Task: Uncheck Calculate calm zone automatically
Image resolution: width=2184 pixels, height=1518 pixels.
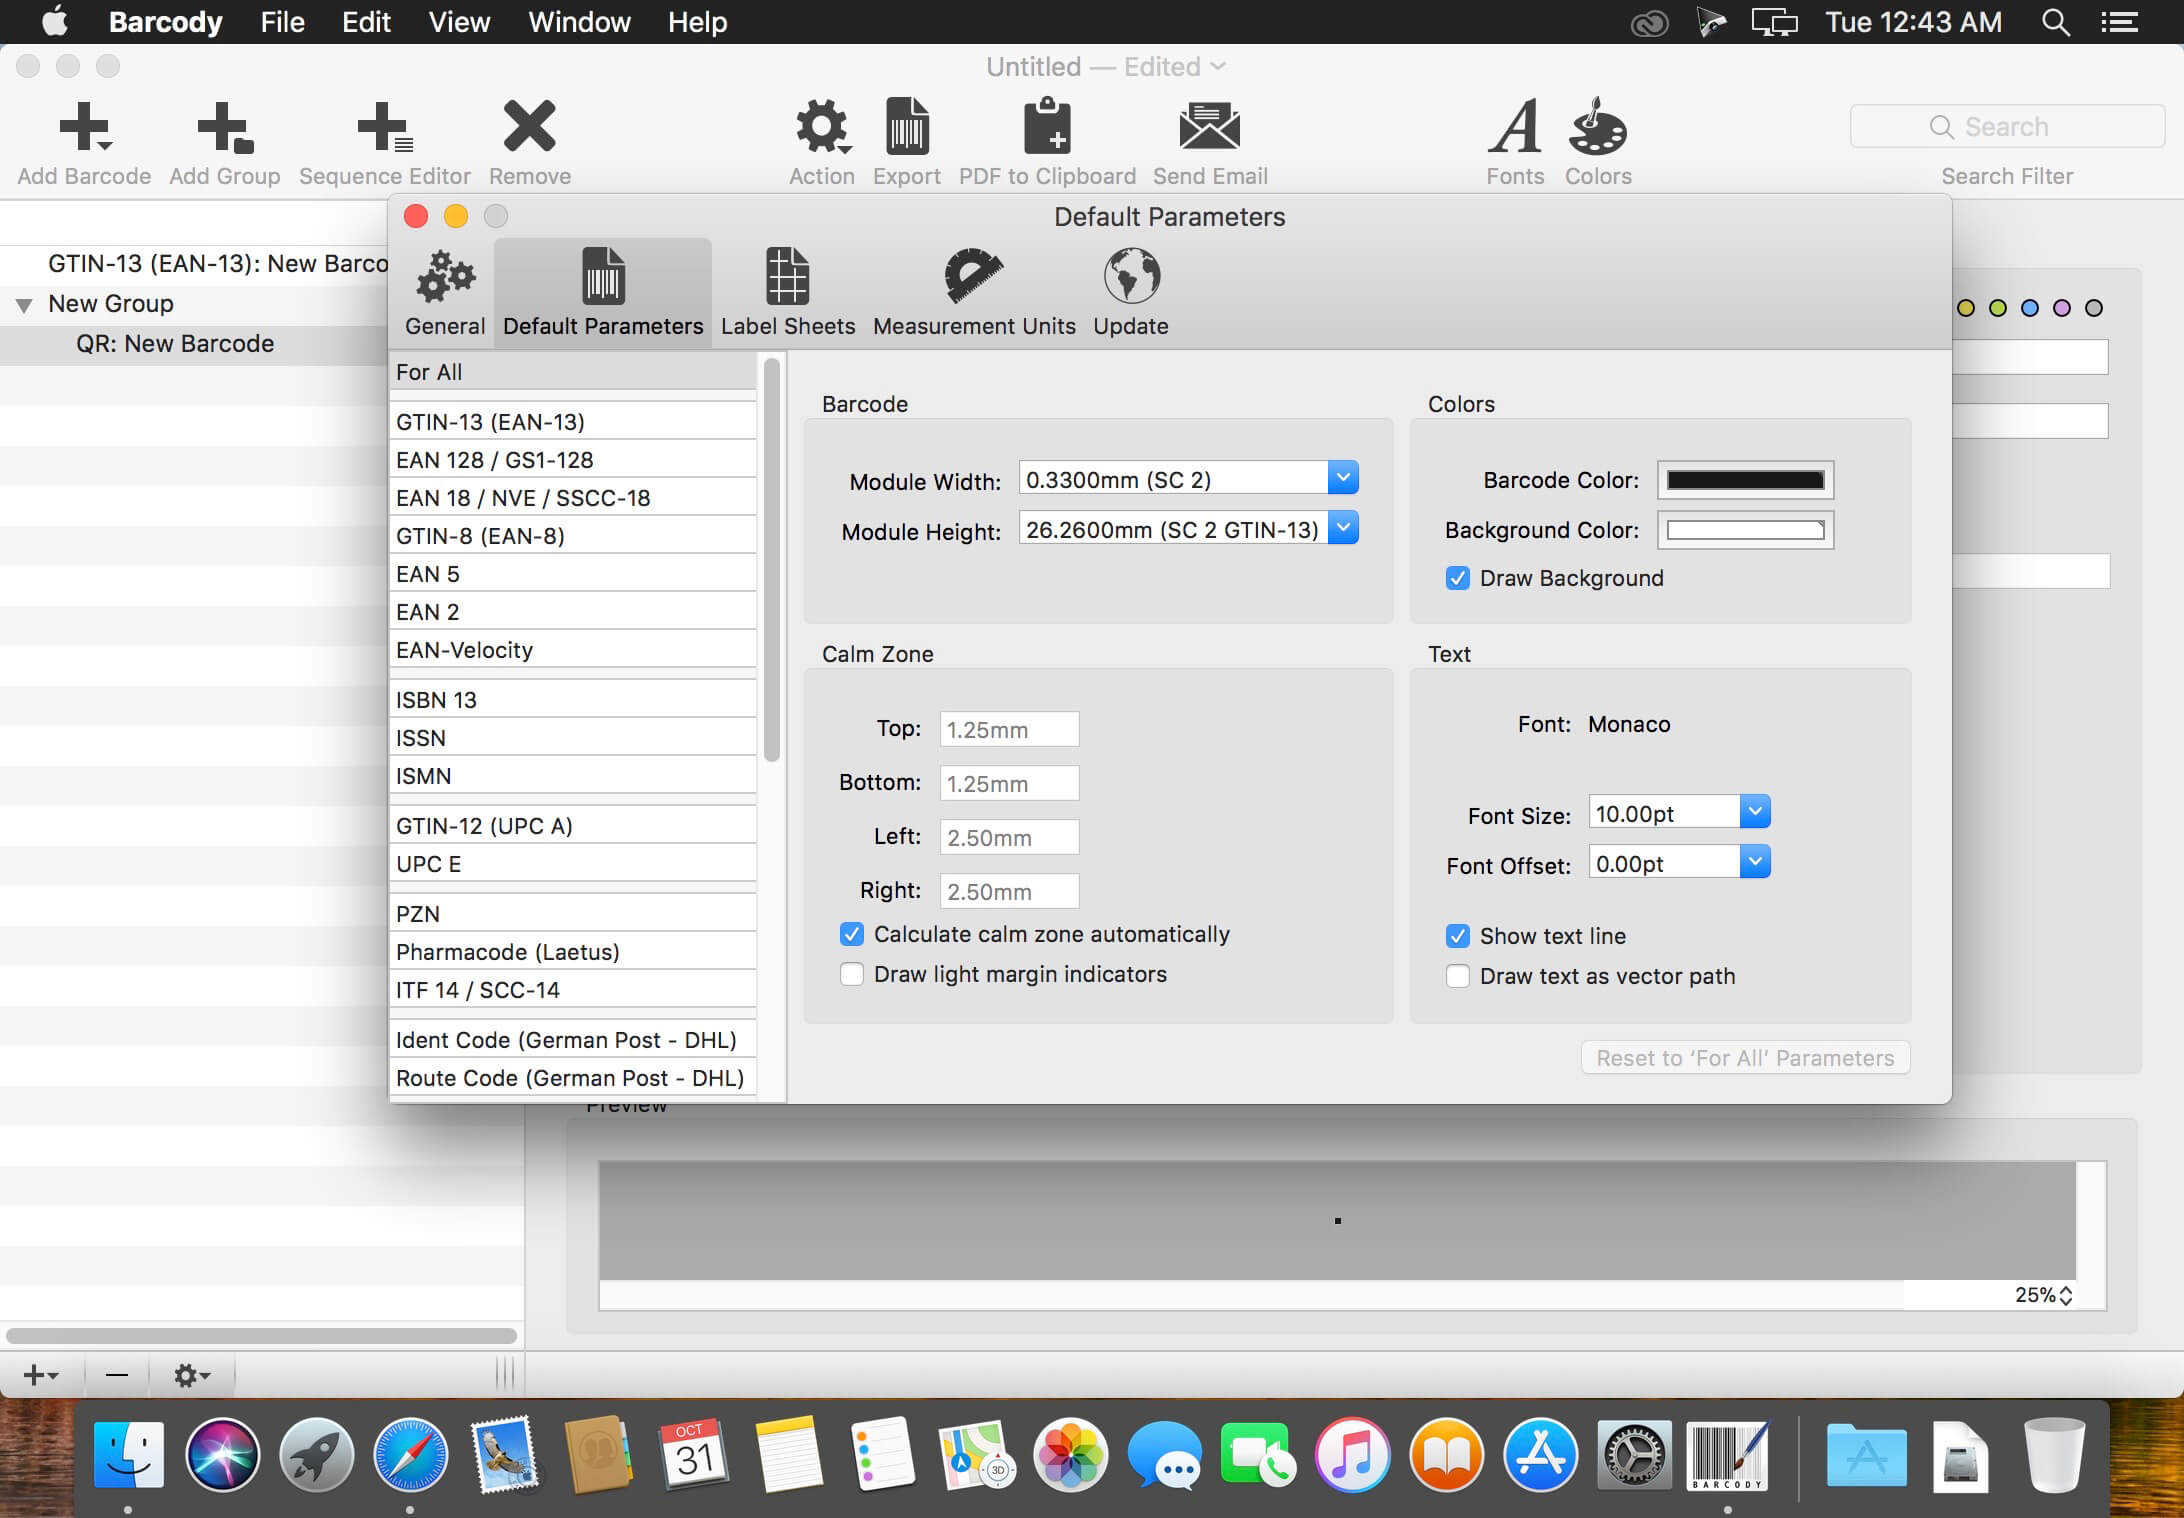Action: coord(852,934)
